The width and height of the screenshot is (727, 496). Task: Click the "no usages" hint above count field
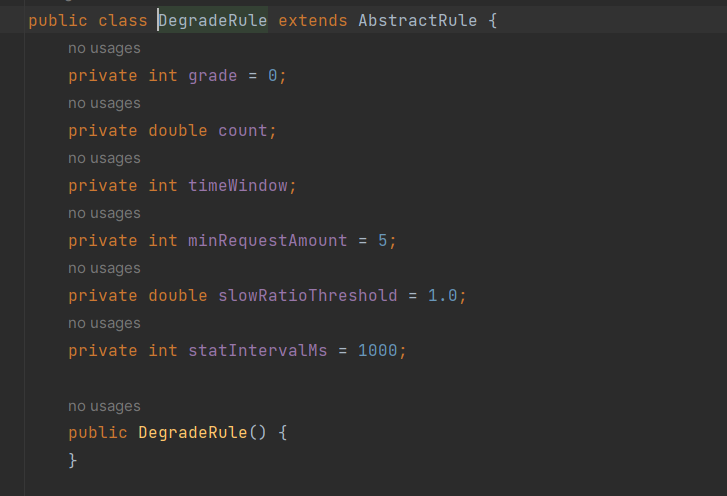click(104, 103)
